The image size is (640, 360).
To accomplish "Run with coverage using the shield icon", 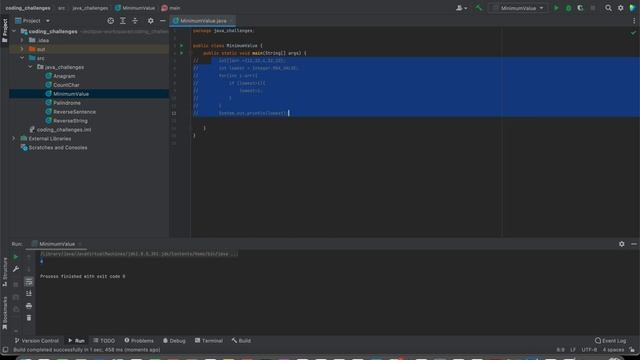I will pyautogui.click(x=580, y=8).
